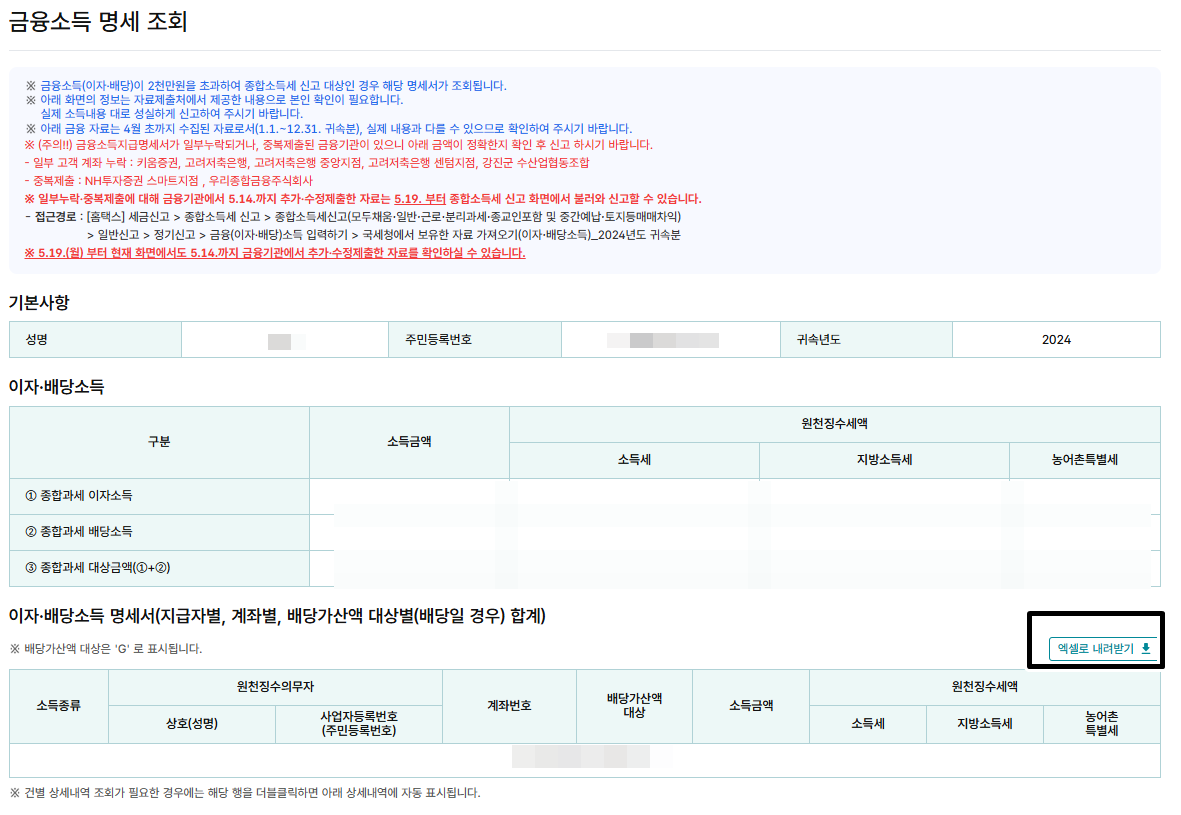Click the 소득금액 header in the 이자·배당소득 summary table
The height and width of the screenshot is (815, 1181).
click(x=409, y=442)
